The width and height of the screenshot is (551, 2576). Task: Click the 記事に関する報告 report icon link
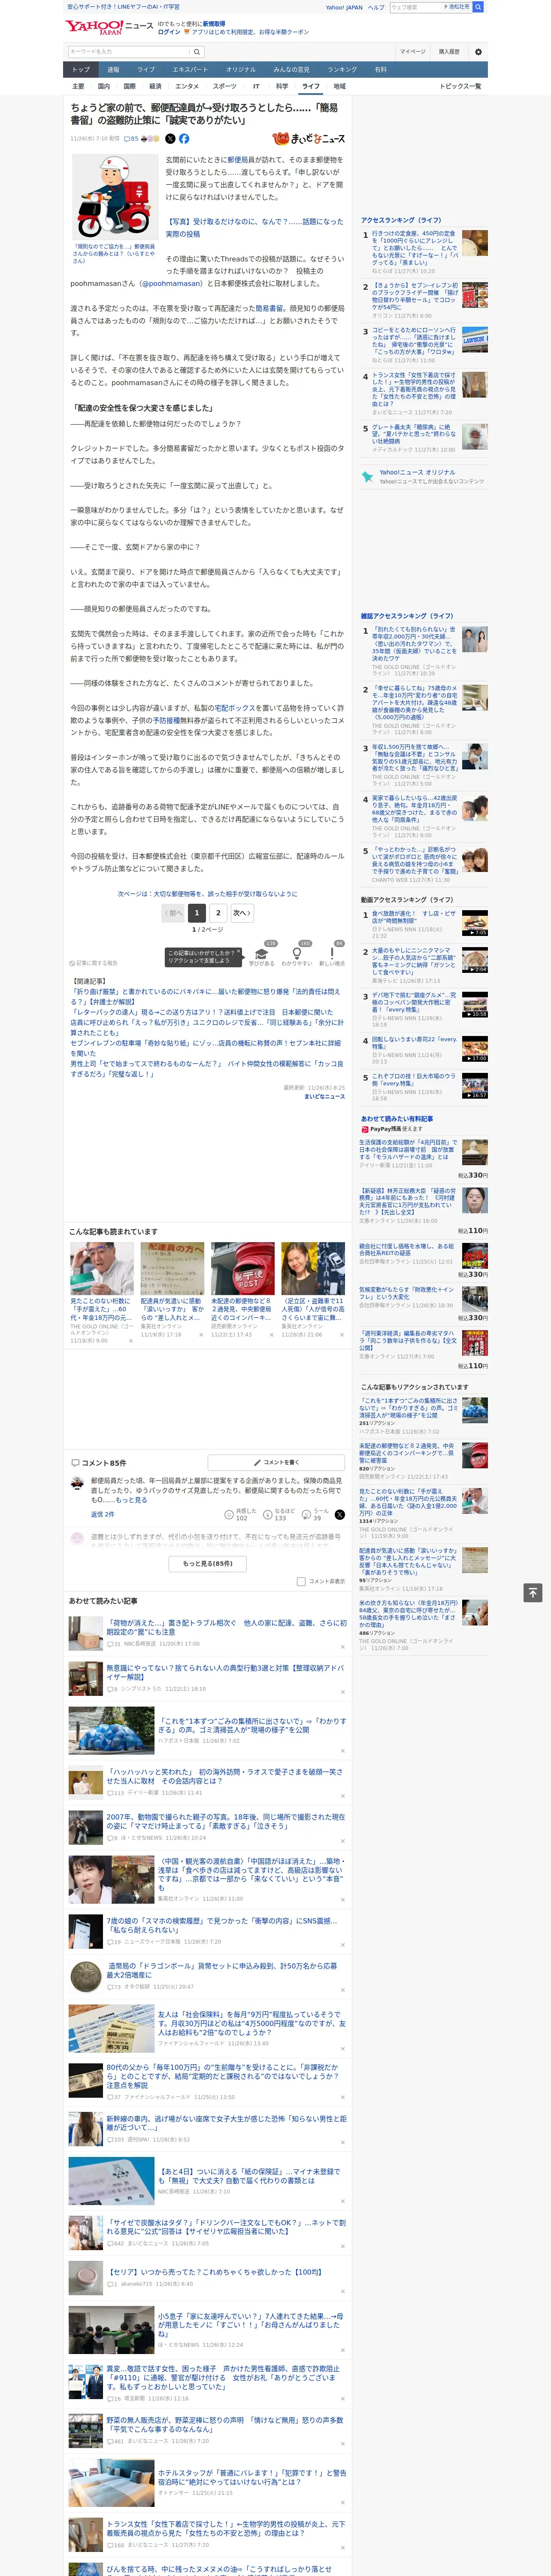(x=93, y=963)
